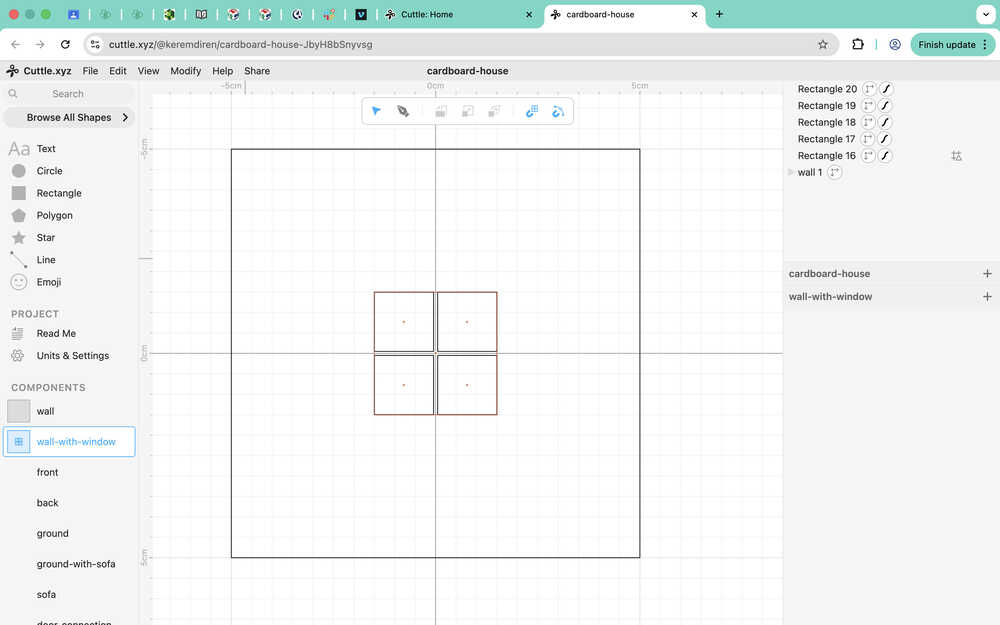Image resolution: width=1000 pixels, height=625 pixels.
Task: Click Rectangle 20 stroke style icon
Action: pyautogui.click(x=885, y=89)
